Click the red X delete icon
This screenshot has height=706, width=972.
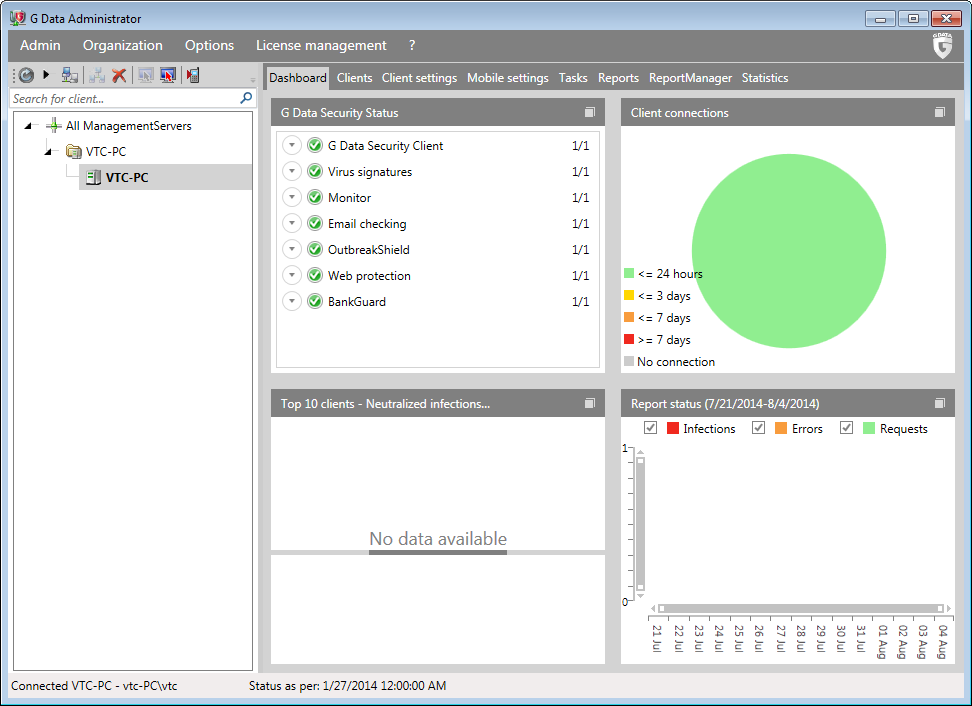pyautogui.click(x=119, y=75)
